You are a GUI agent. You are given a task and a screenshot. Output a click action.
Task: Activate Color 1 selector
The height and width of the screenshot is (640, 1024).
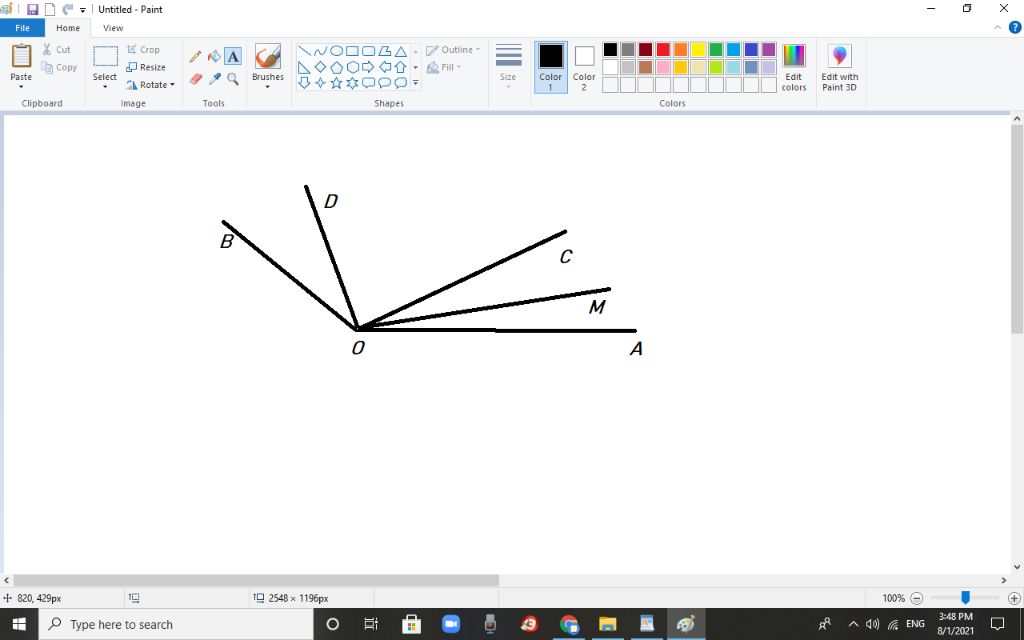[551, 67]
